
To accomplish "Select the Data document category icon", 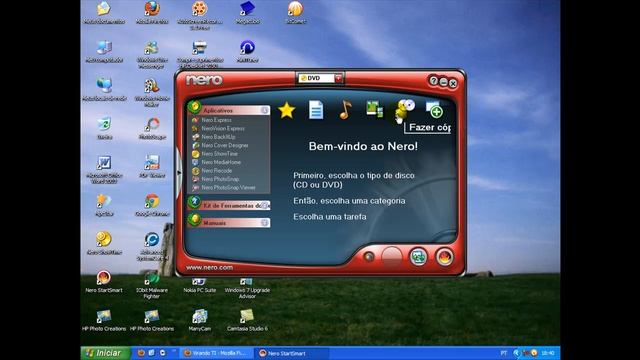I will point(316,110).
